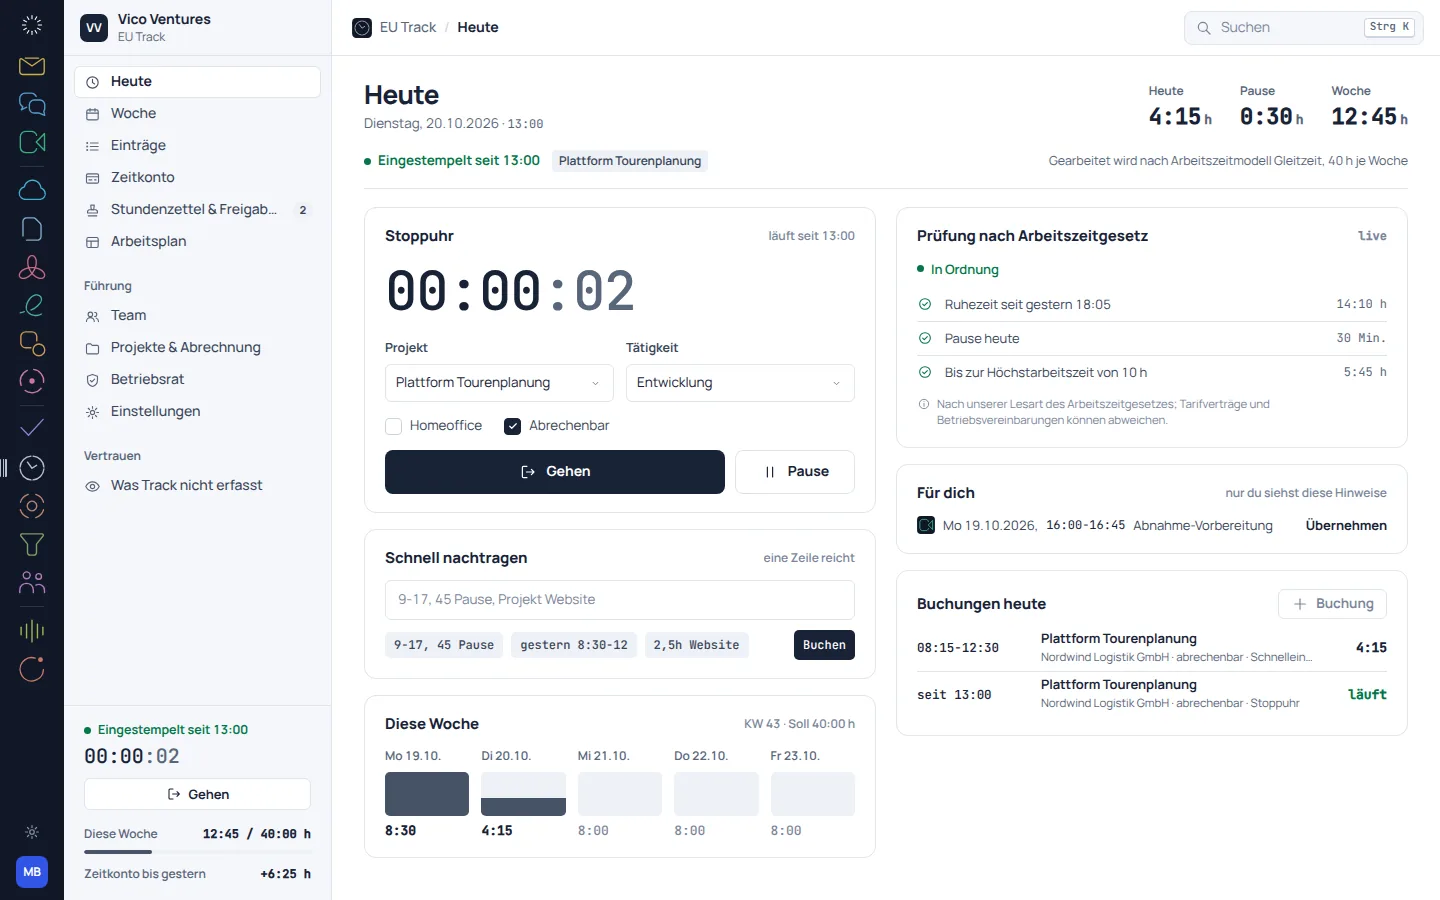Click the Di 20.10. day bar
Viewport: 1440px width, 900px height.
(523, 794)
